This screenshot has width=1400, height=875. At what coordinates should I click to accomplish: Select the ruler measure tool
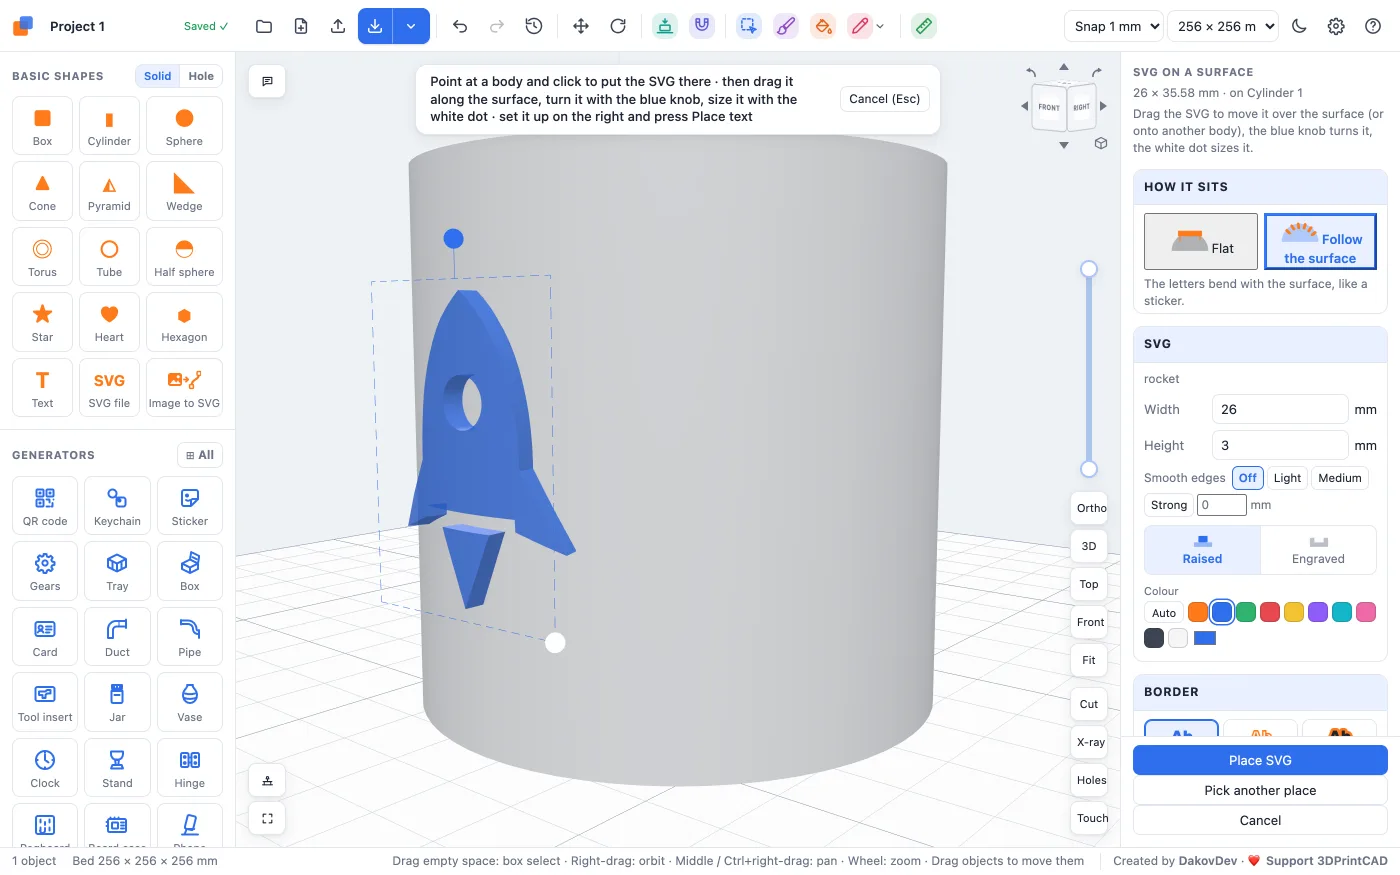click(924, 26)
